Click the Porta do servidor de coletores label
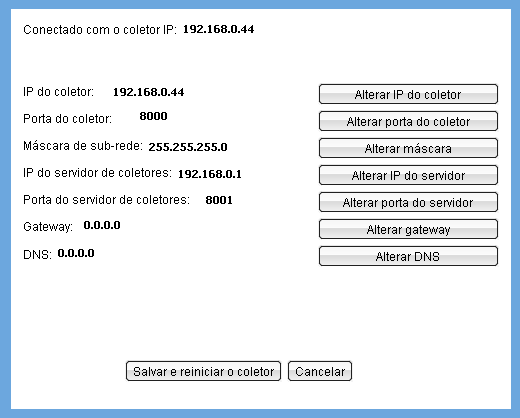520x418 pixels. (x=106, y=200)
